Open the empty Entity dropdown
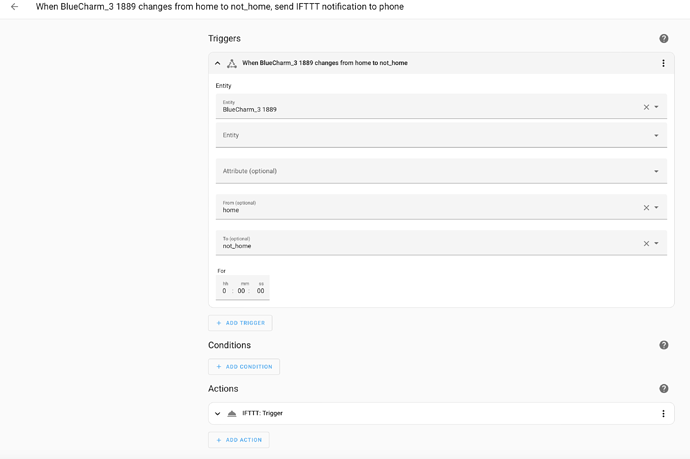Viewport: 690px width, 459px height. (657, 136)
